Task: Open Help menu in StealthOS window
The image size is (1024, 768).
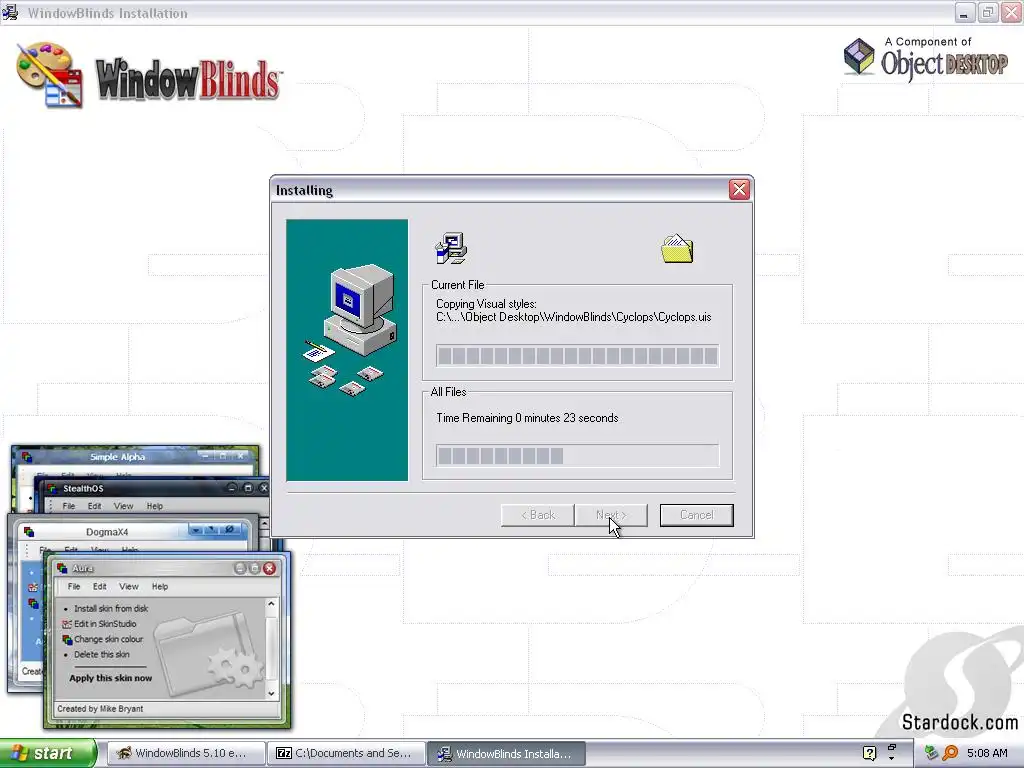Action: (x=155, y=506)
